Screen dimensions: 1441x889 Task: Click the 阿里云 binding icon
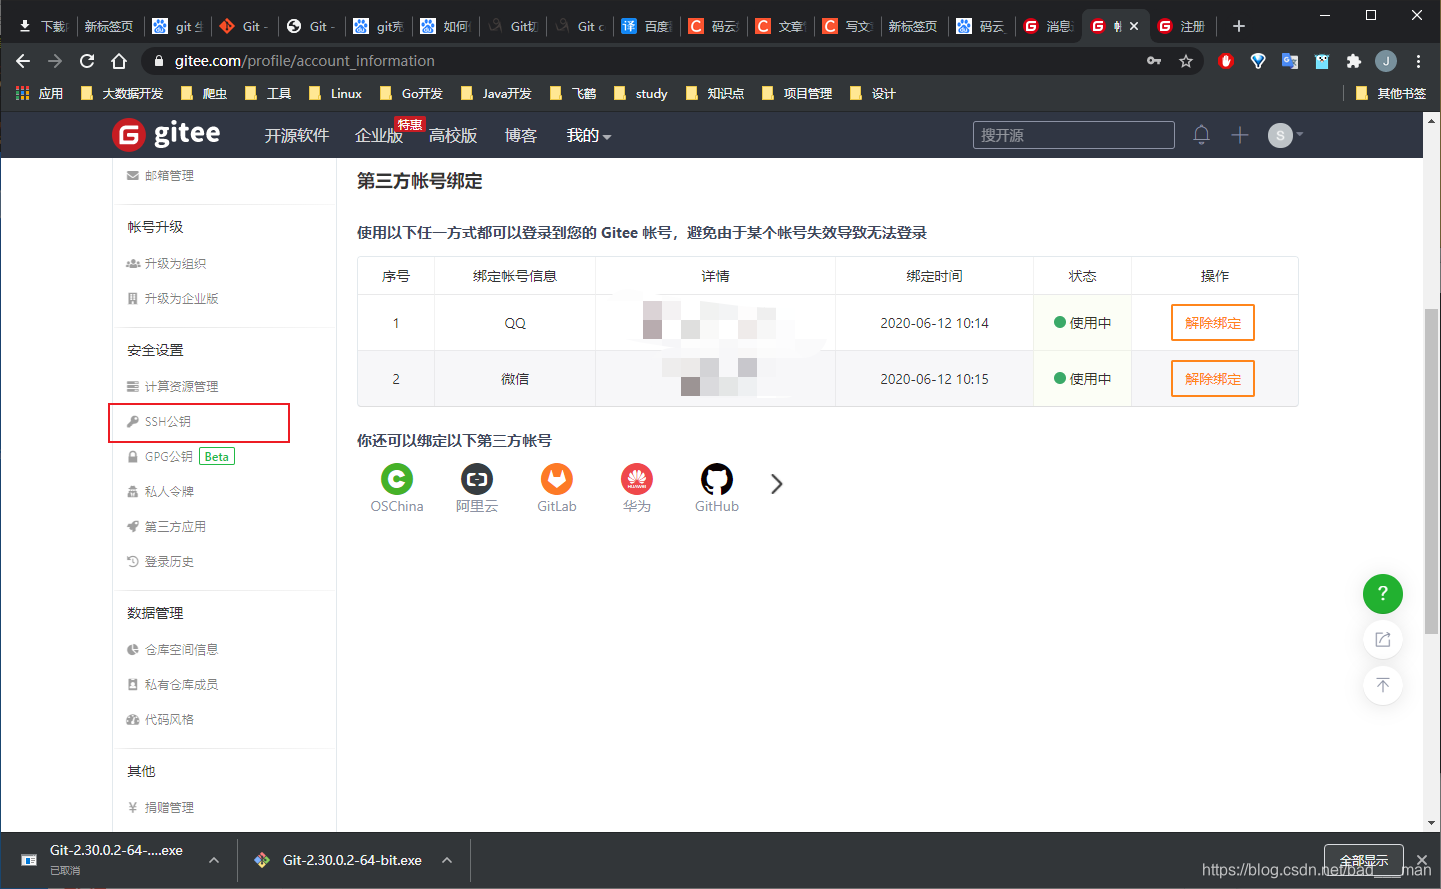click(476, 480)
